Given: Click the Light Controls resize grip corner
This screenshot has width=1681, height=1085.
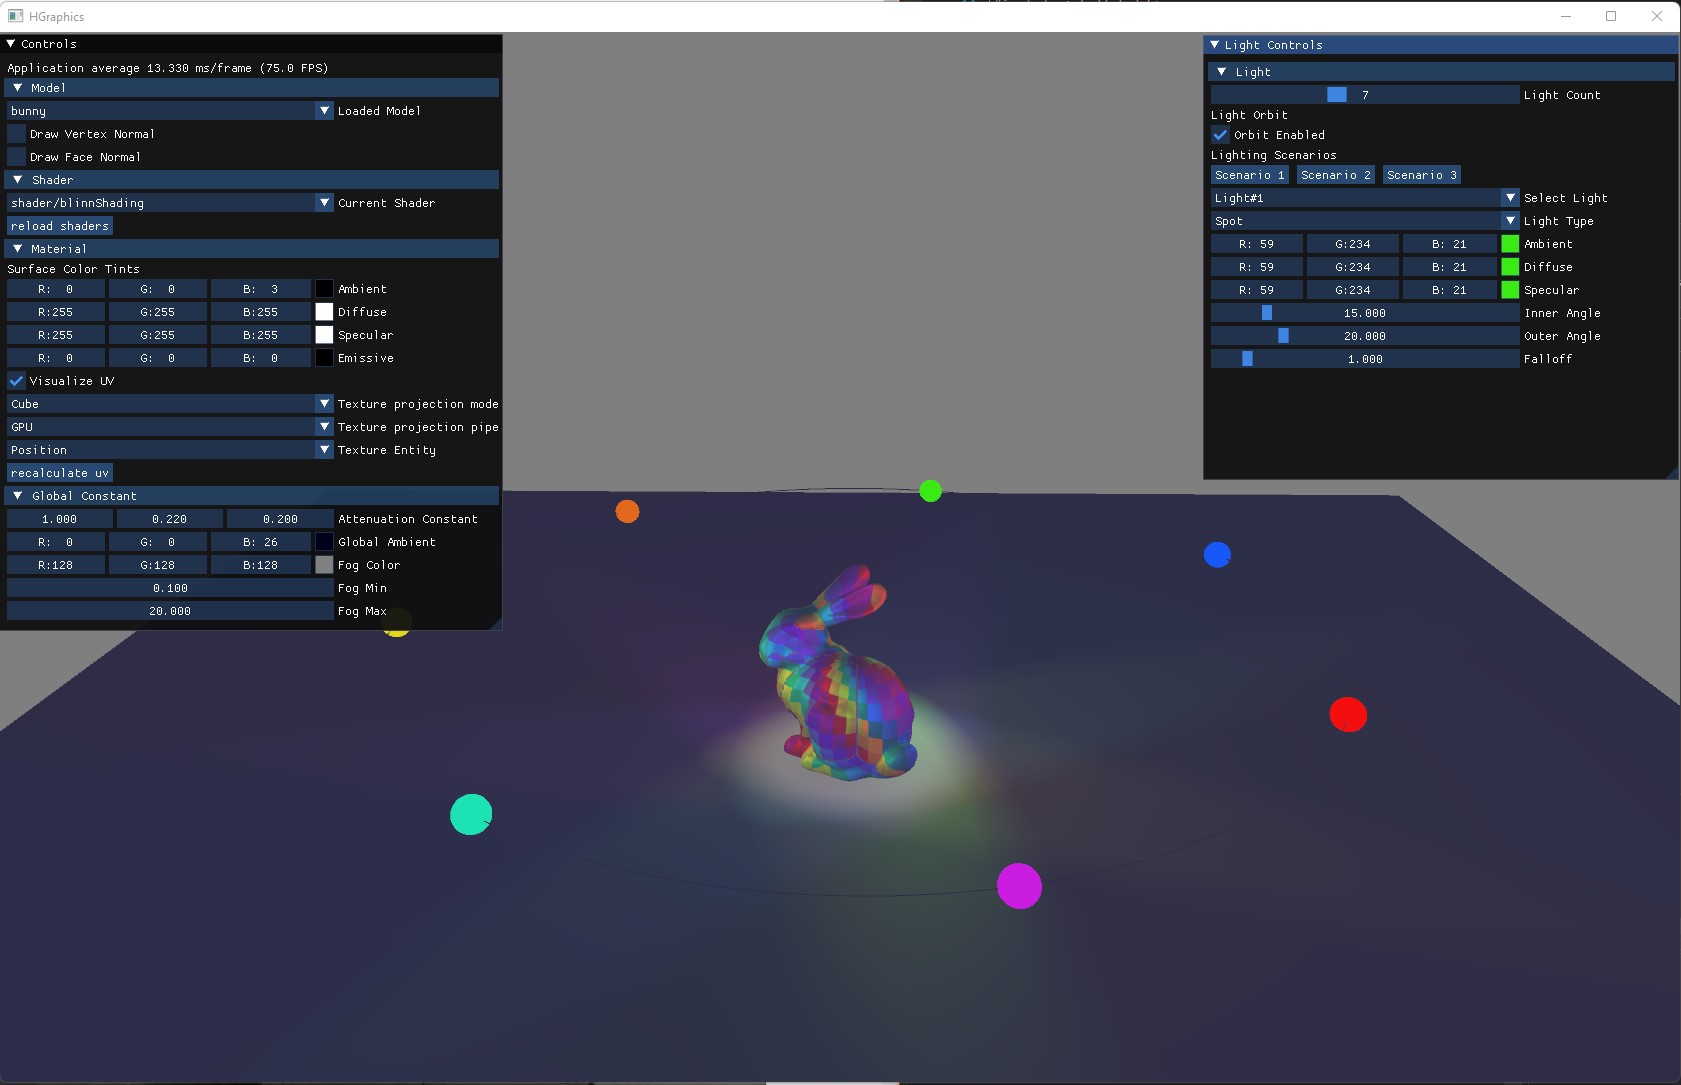Looking at the screenshot, I should pos(1672,472).
